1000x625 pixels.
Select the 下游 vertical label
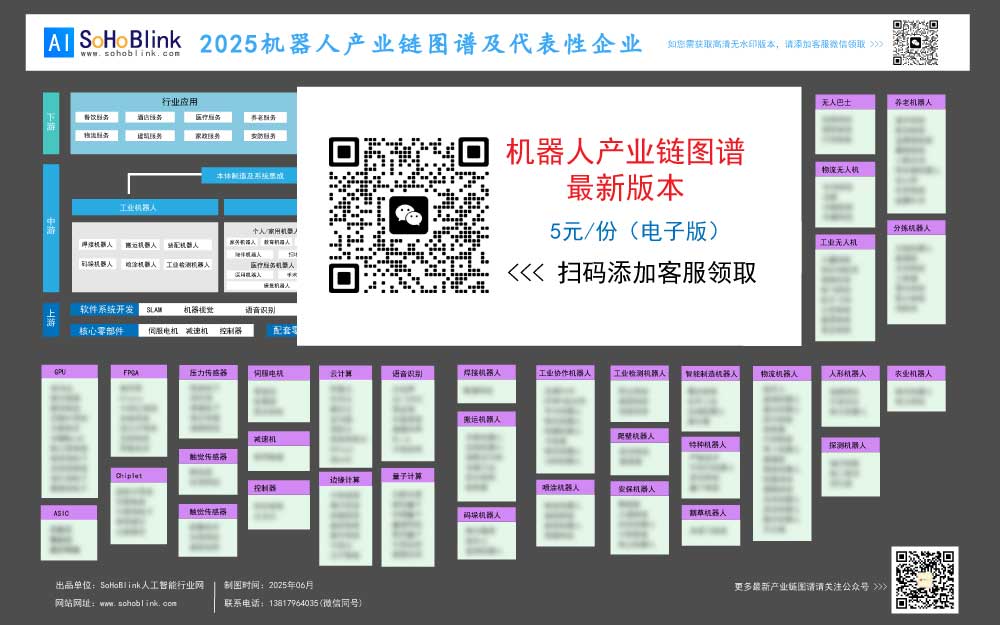pos(51,123)
